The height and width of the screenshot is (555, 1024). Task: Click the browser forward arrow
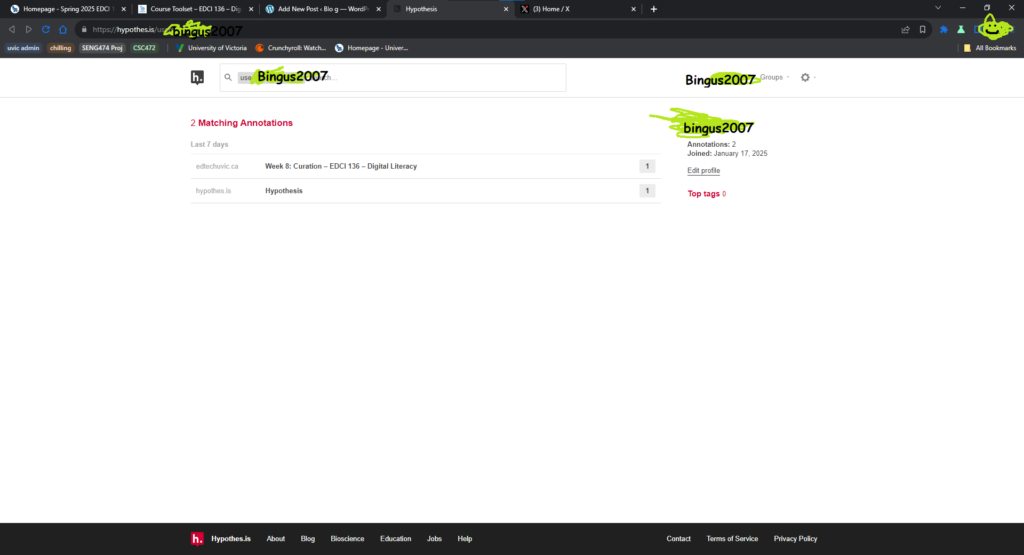pyautogui.click(x=29, y=29)
